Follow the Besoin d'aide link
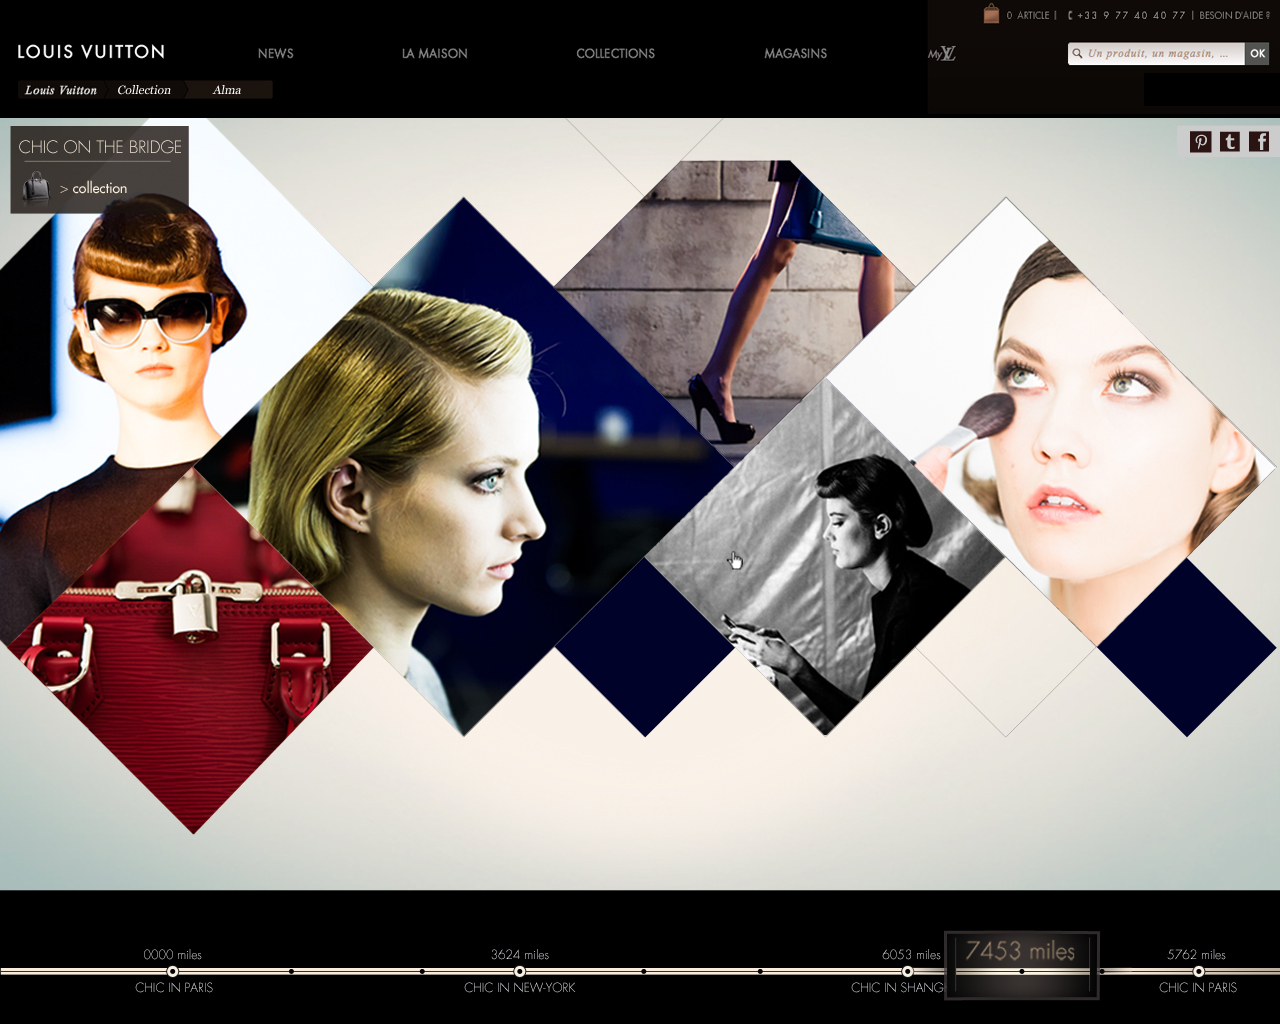This screenshot has height=1024, width=1280. (x=1233, y=15)
